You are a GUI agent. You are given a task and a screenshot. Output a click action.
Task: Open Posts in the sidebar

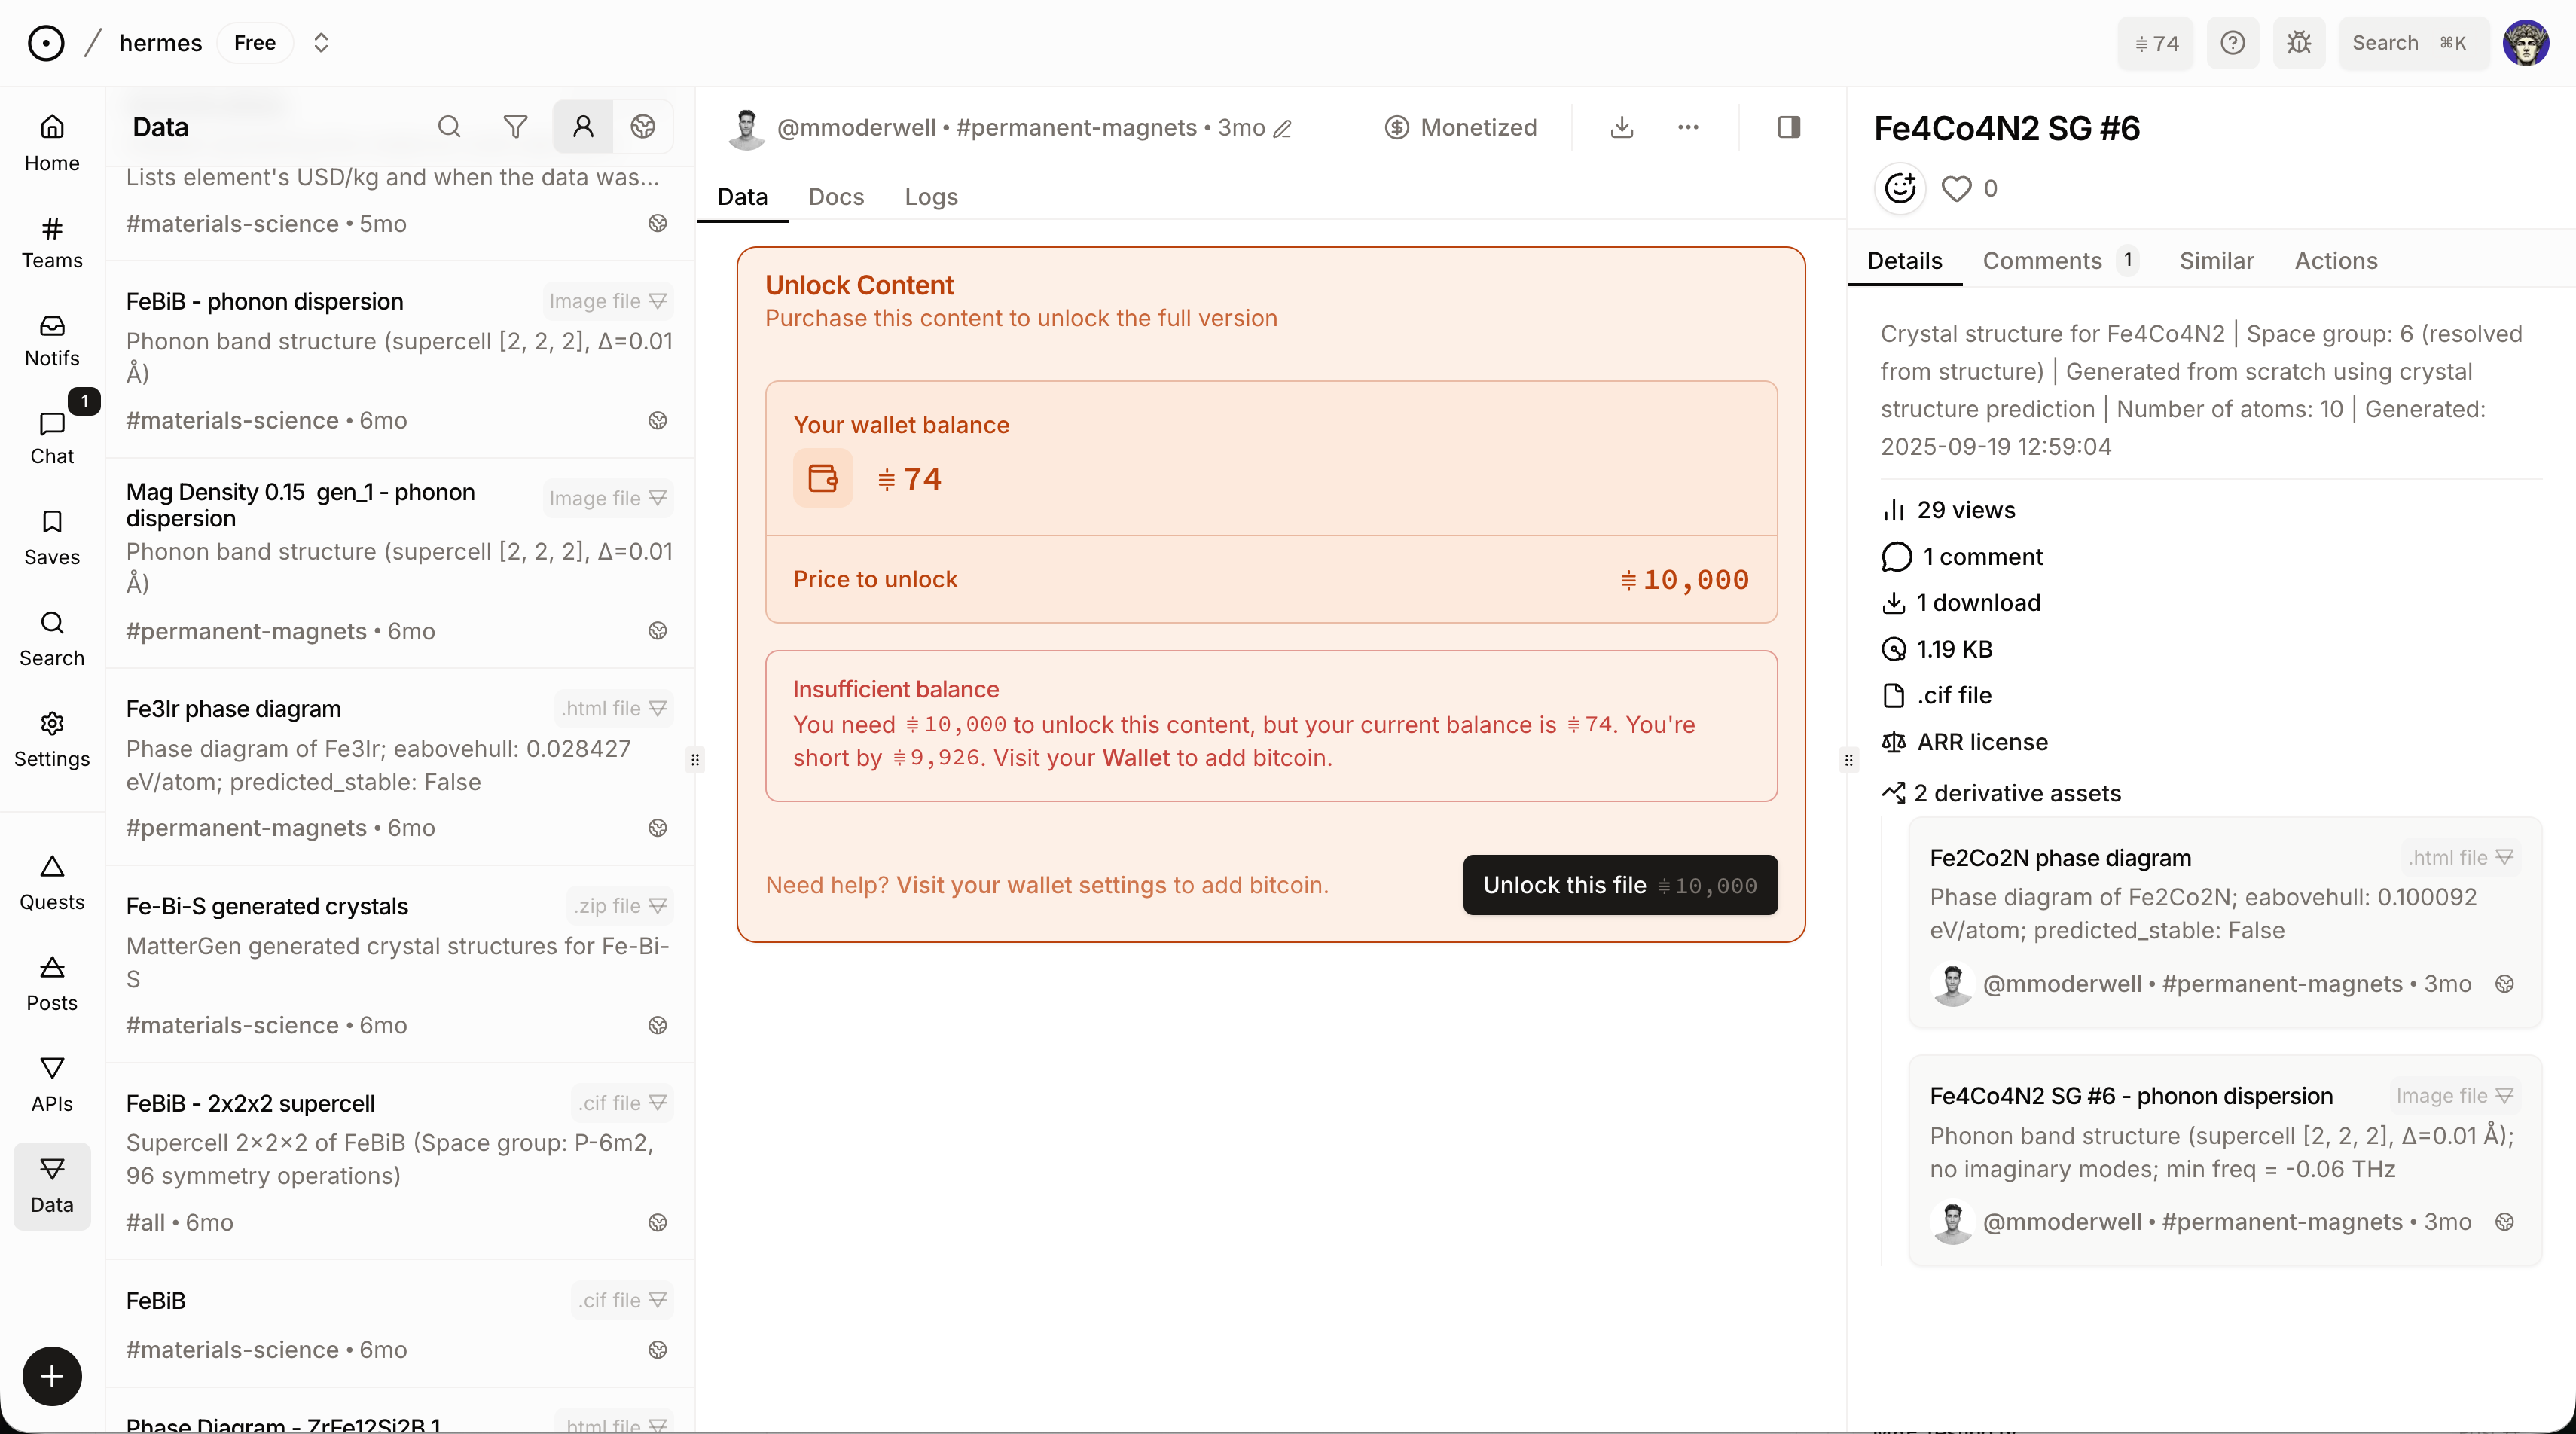52,984
